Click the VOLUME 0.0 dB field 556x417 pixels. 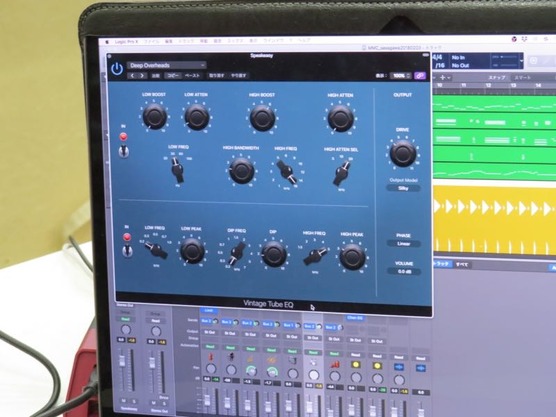(404, 272)
